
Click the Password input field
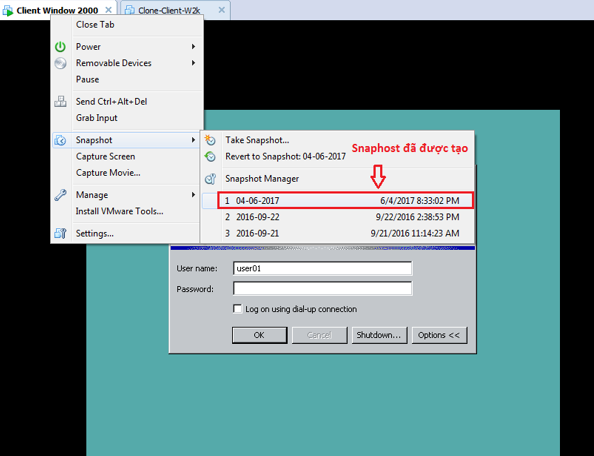coord(322,289)
